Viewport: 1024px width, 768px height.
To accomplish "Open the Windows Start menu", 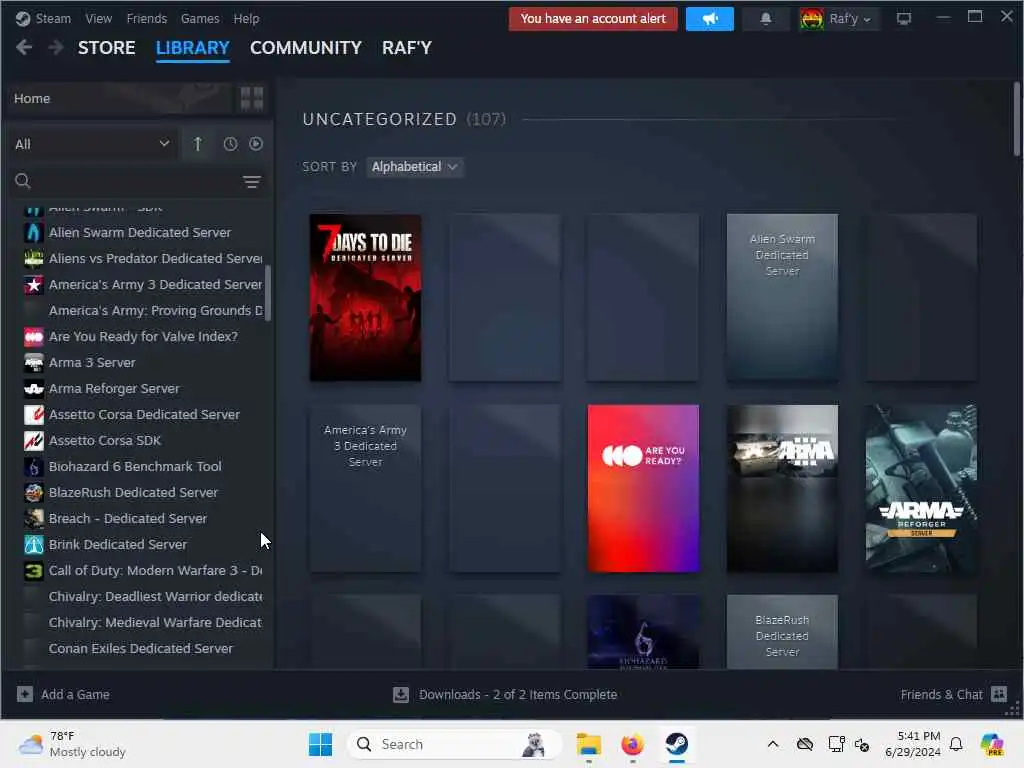I will pyautogui.click(x=320, y=744).
